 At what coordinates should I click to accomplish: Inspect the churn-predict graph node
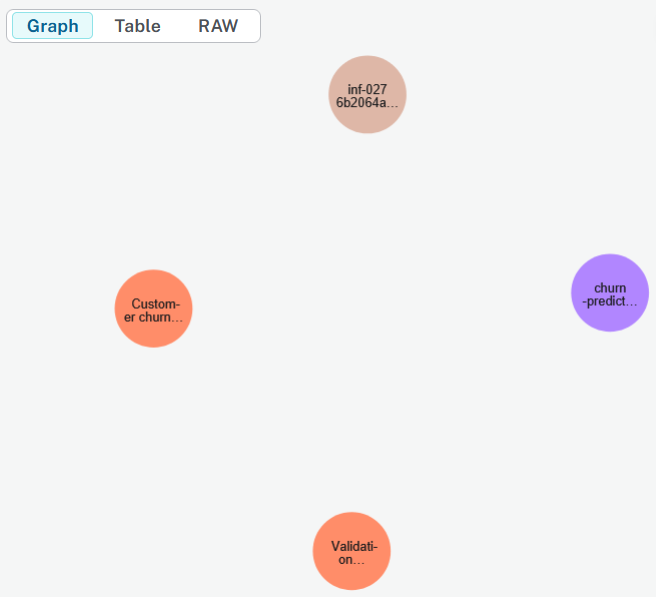click(609, 293)
